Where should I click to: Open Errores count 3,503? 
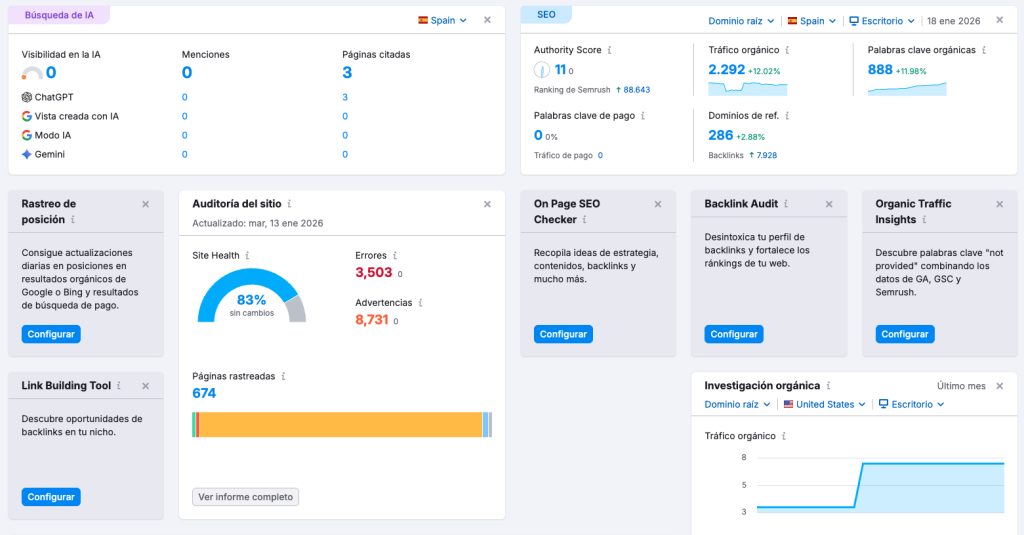point(374,272)
